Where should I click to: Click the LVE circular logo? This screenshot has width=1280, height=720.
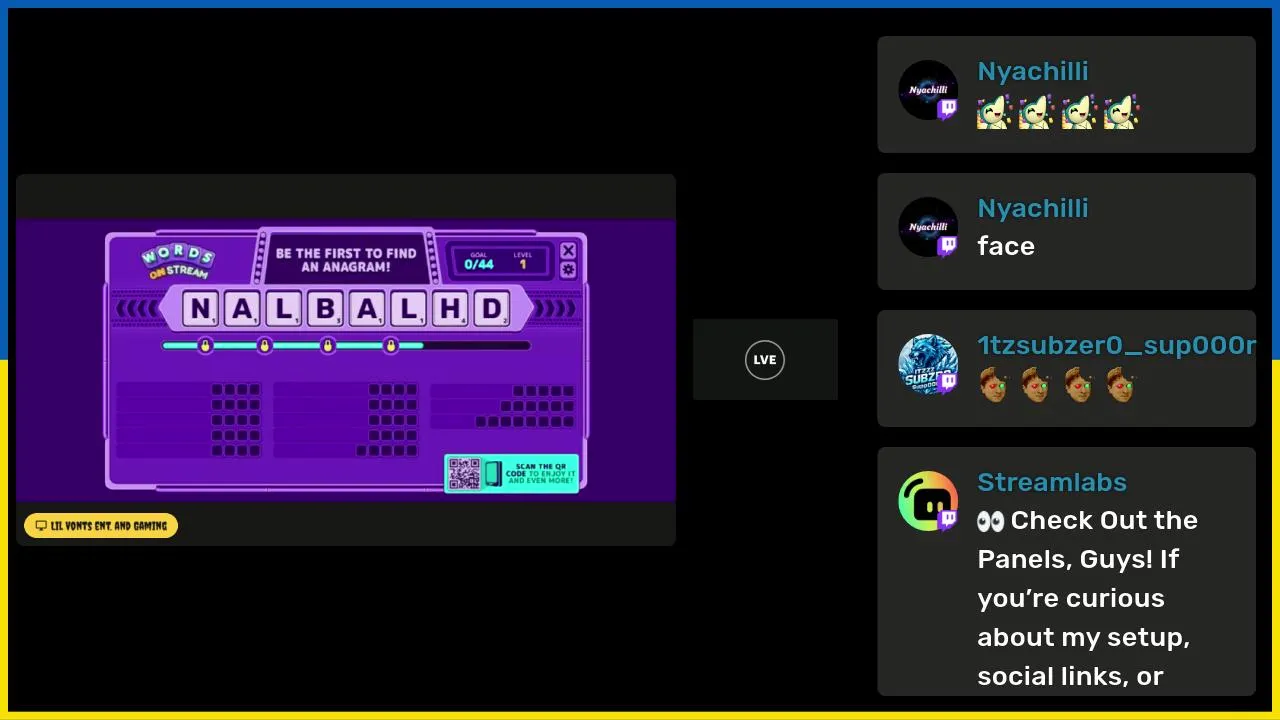click(x=765, y=360)
